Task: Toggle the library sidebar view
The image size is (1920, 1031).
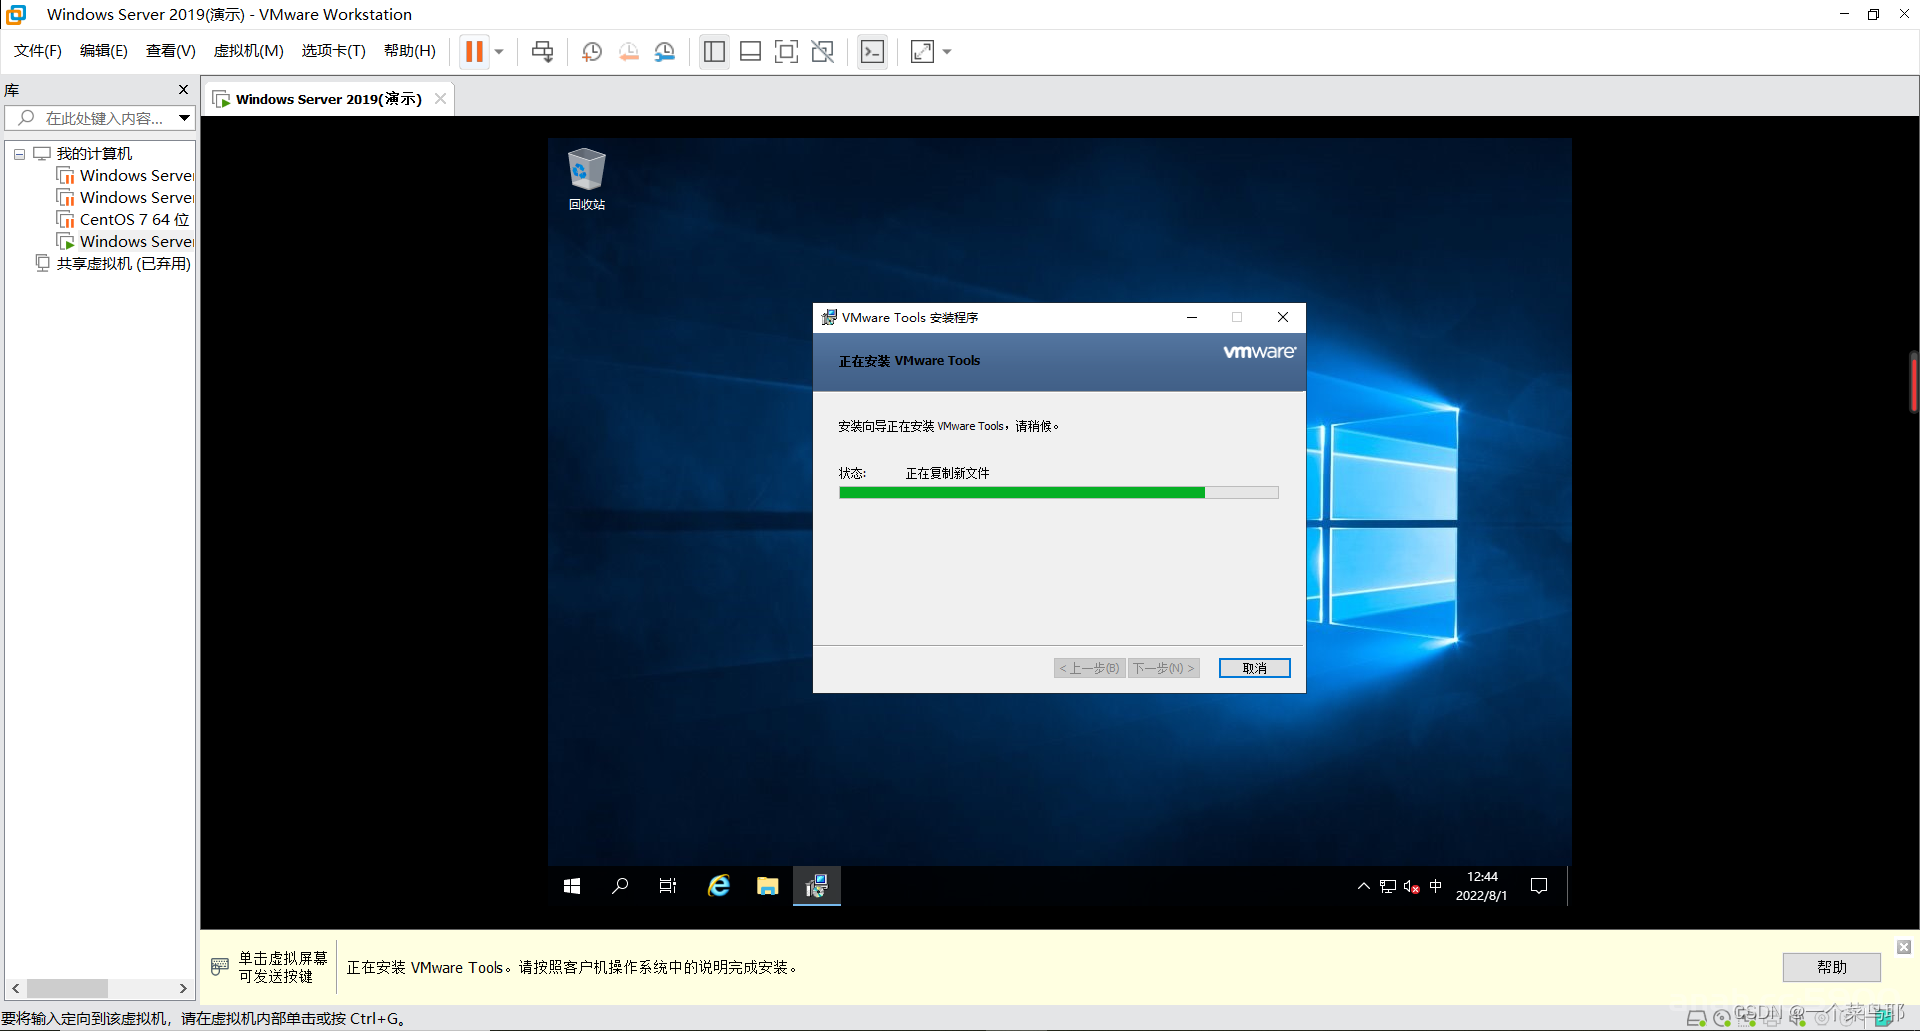Action: point(714,51)
